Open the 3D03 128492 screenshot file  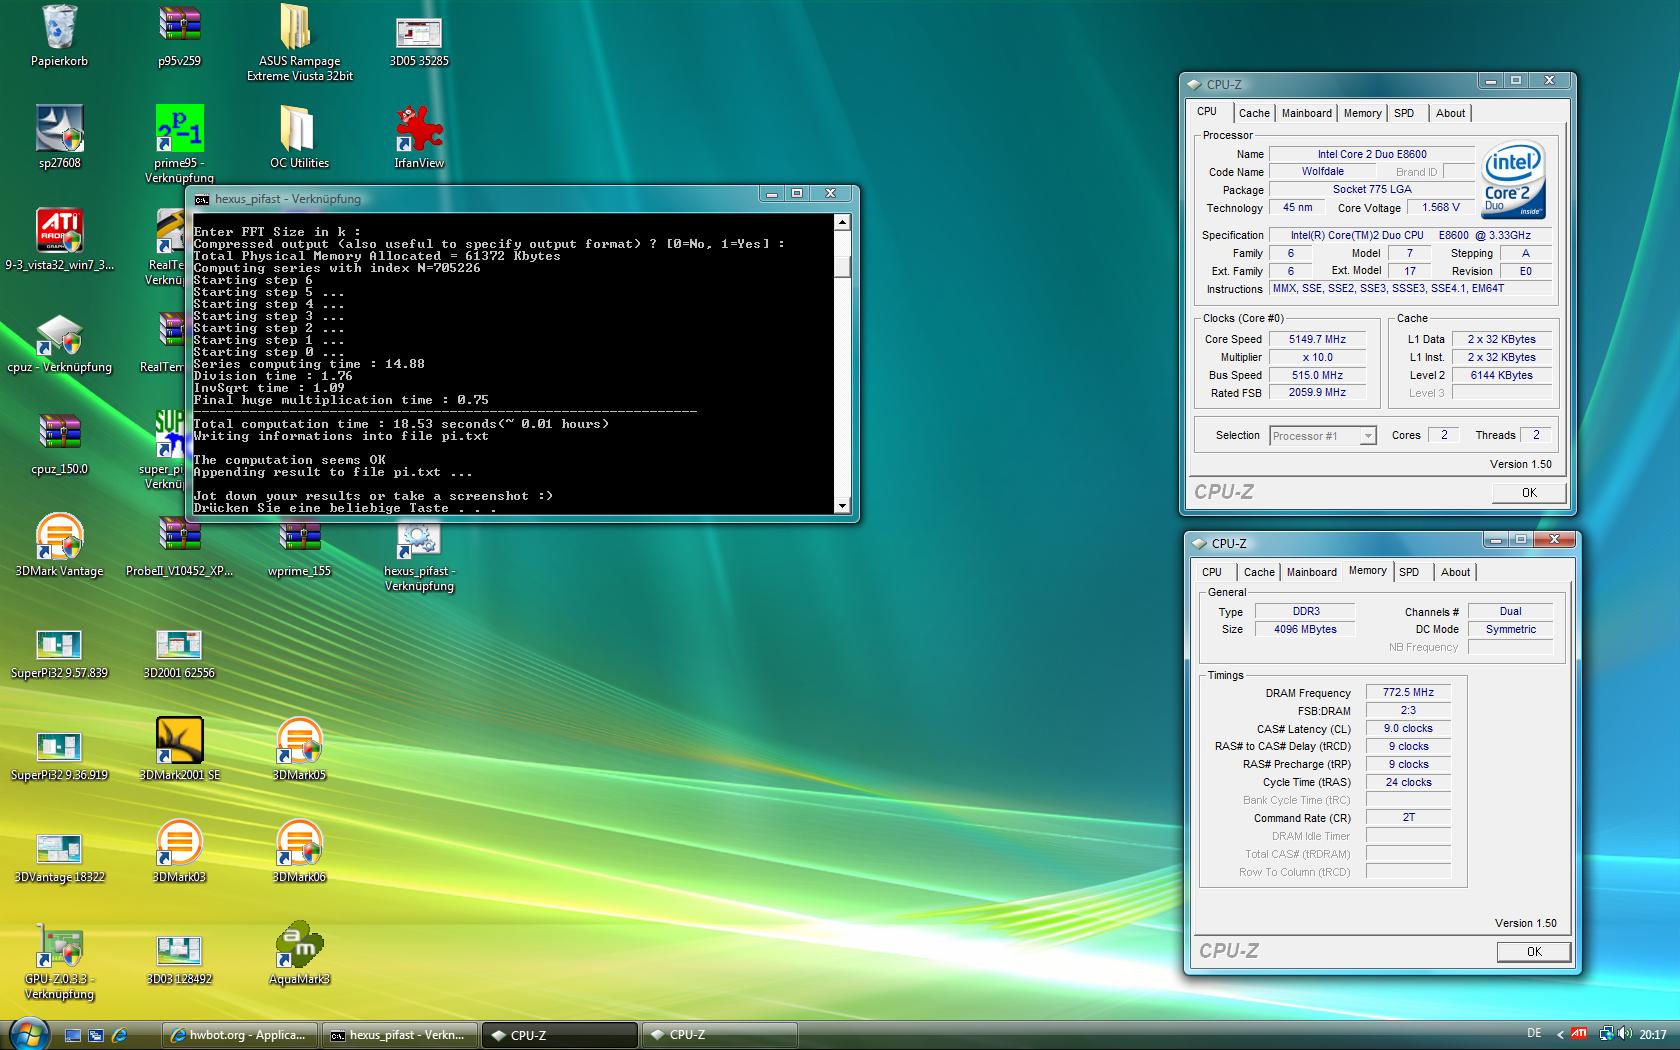179,960
